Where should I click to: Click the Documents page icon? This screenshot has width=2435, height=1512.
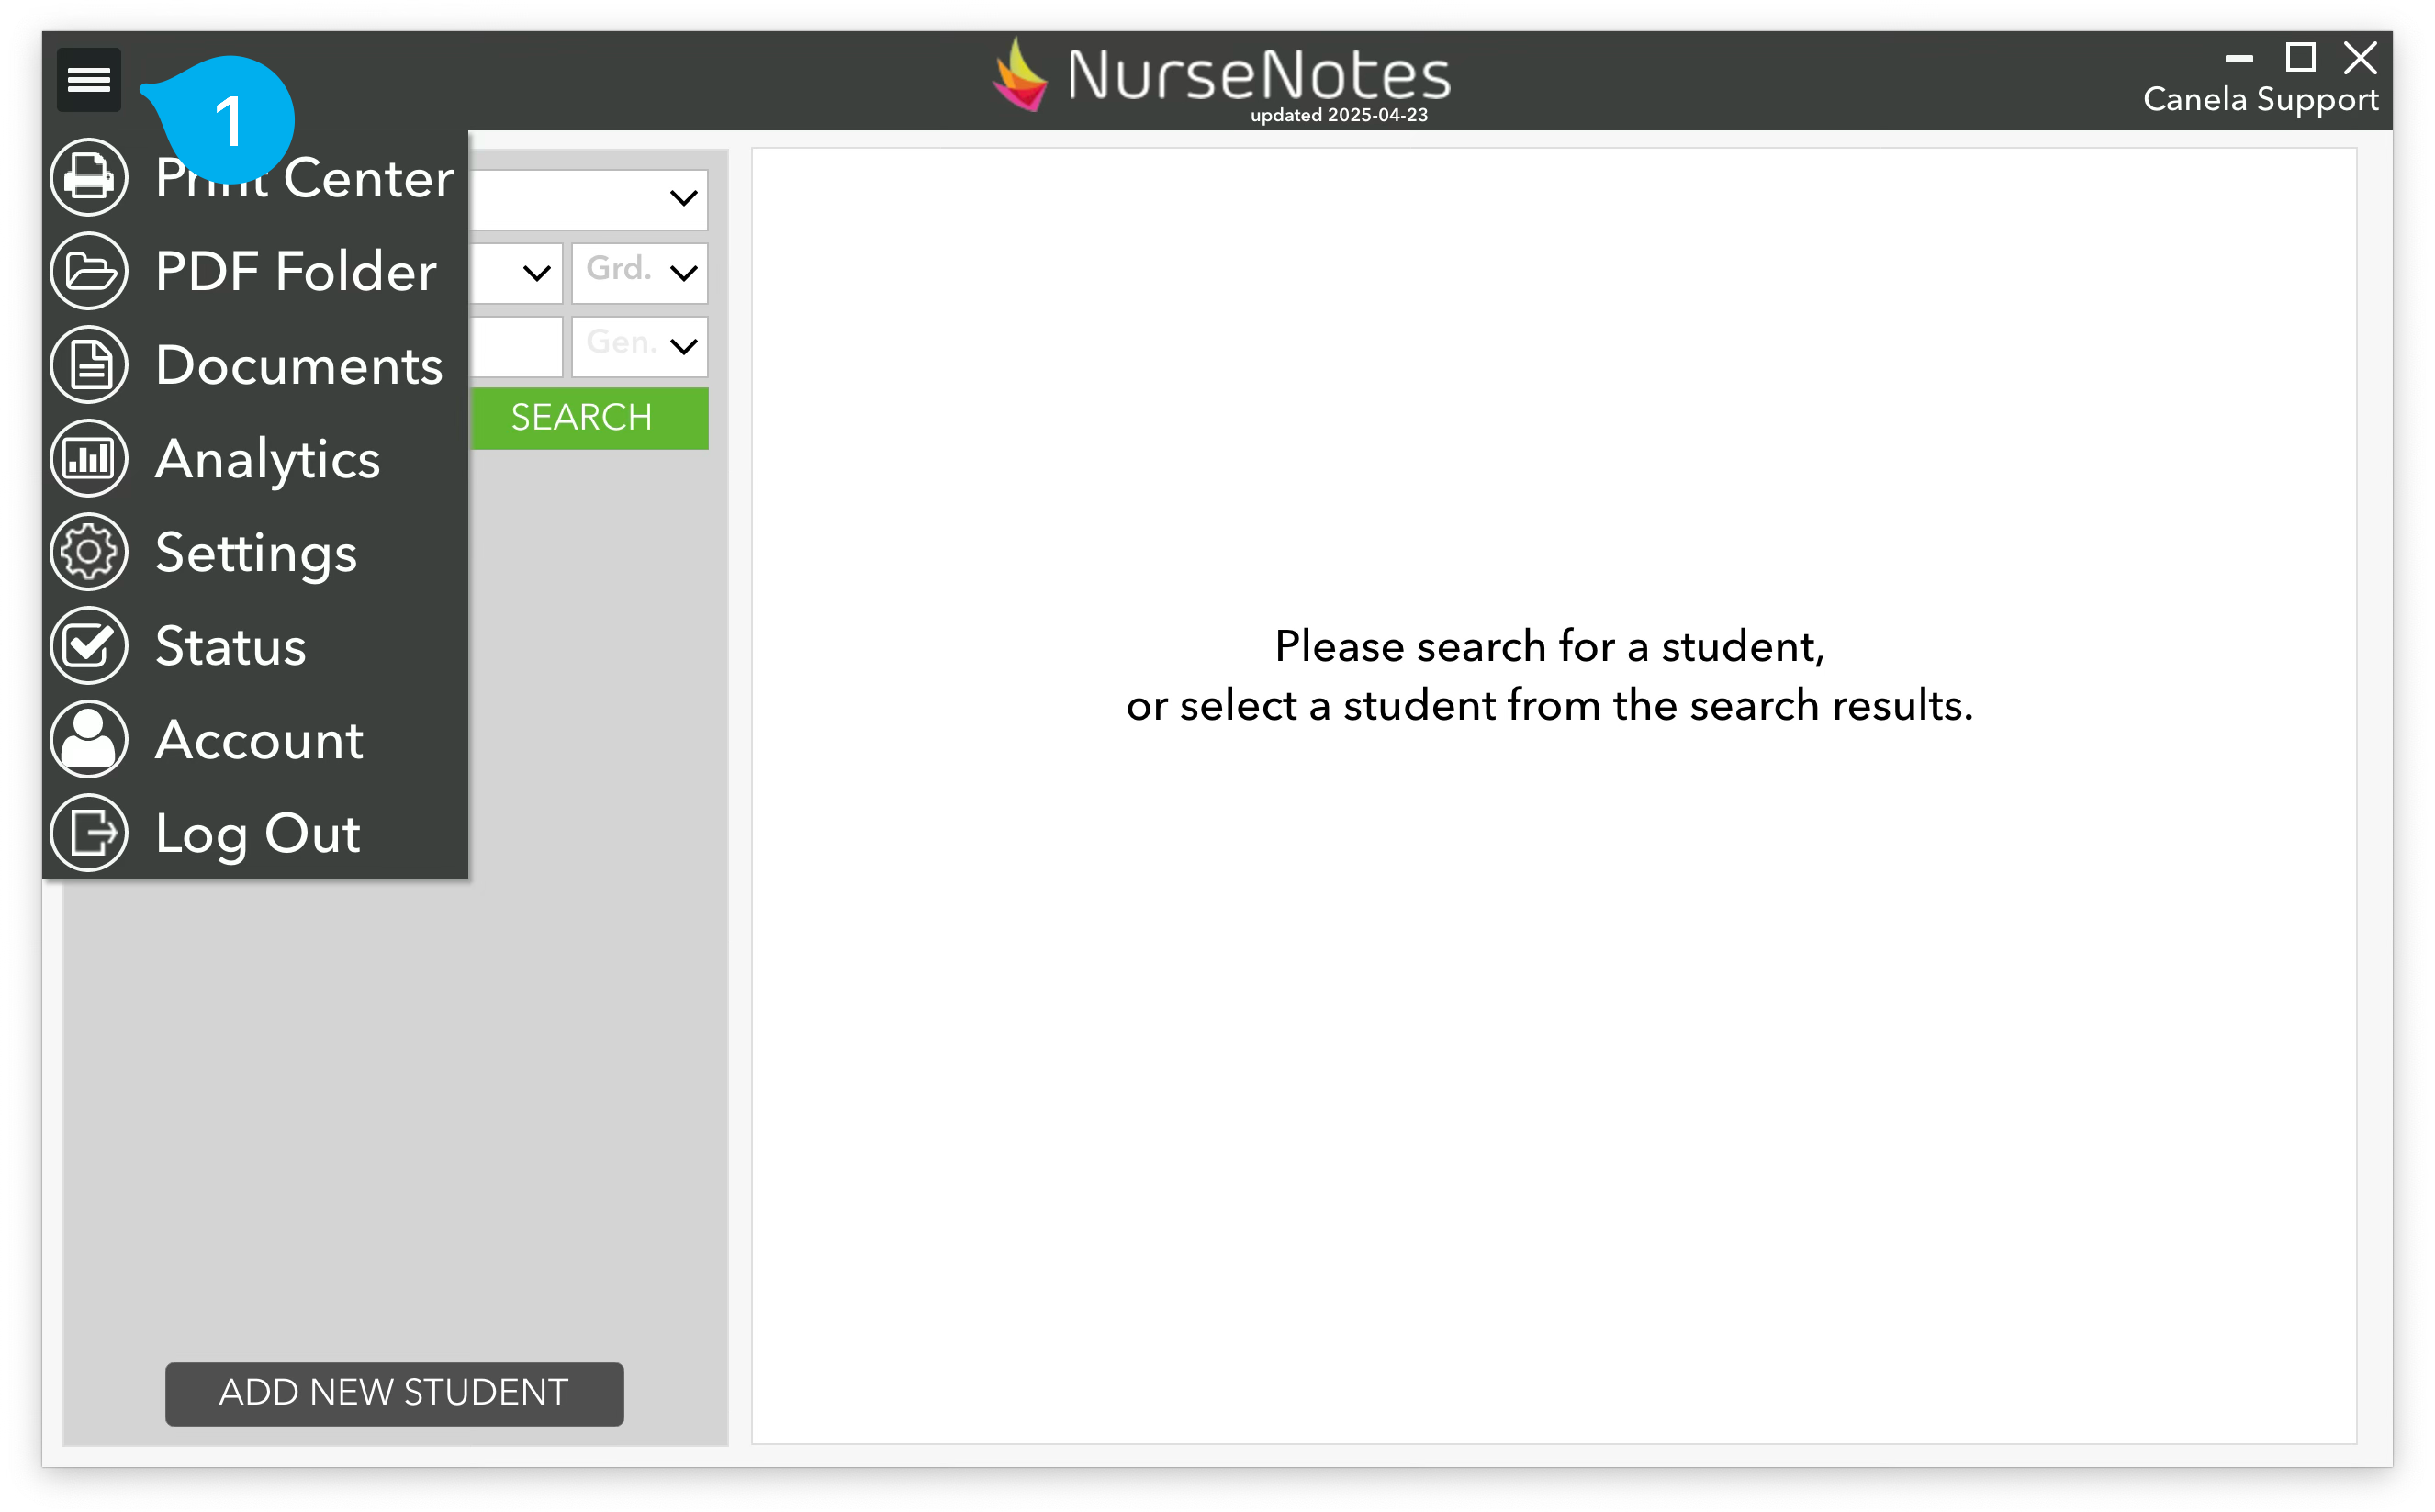pos(89,365)
